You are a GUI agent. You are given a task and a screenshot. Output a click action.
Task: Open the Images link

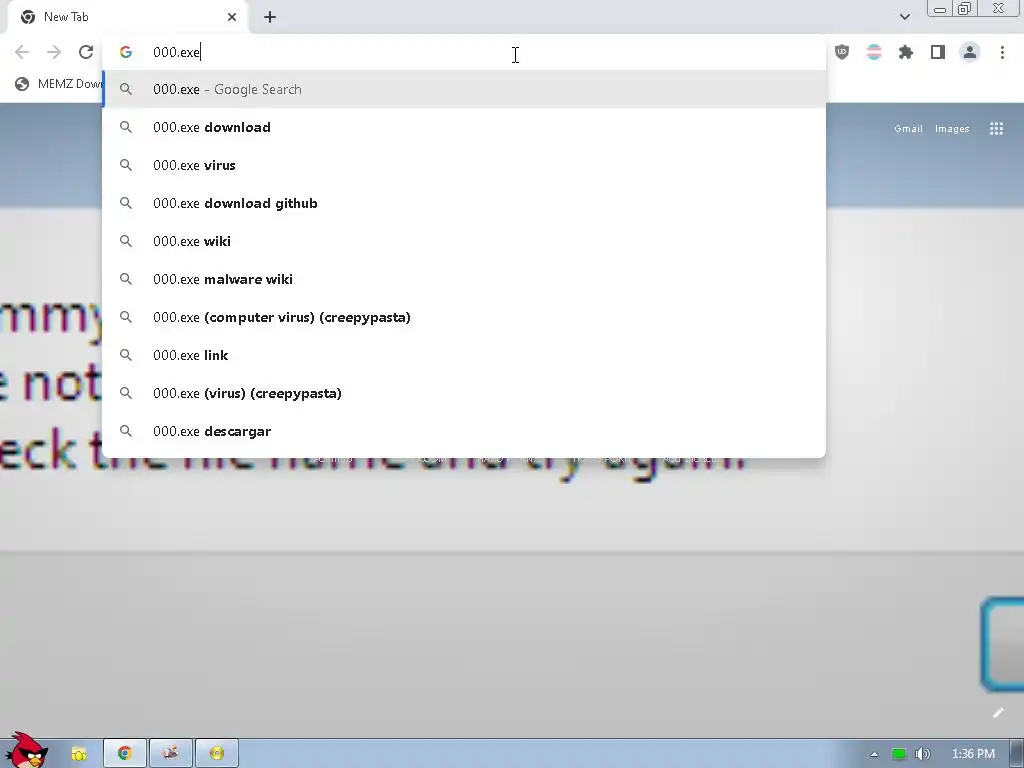(x=952, y=129)
